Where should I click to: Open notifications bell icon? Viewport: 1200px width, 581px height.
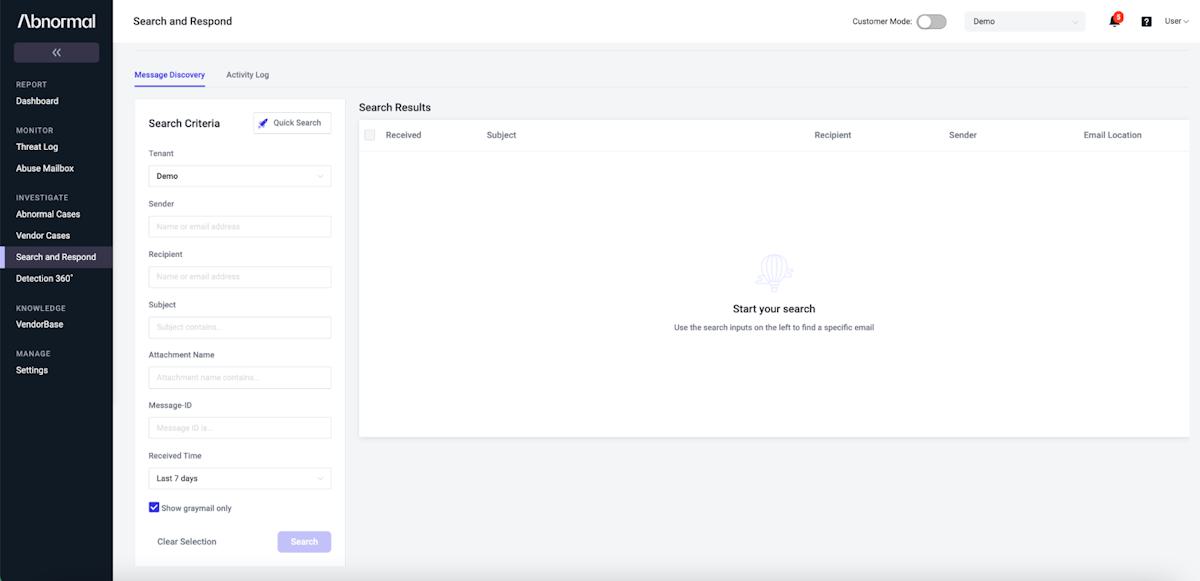[1115, 21]
